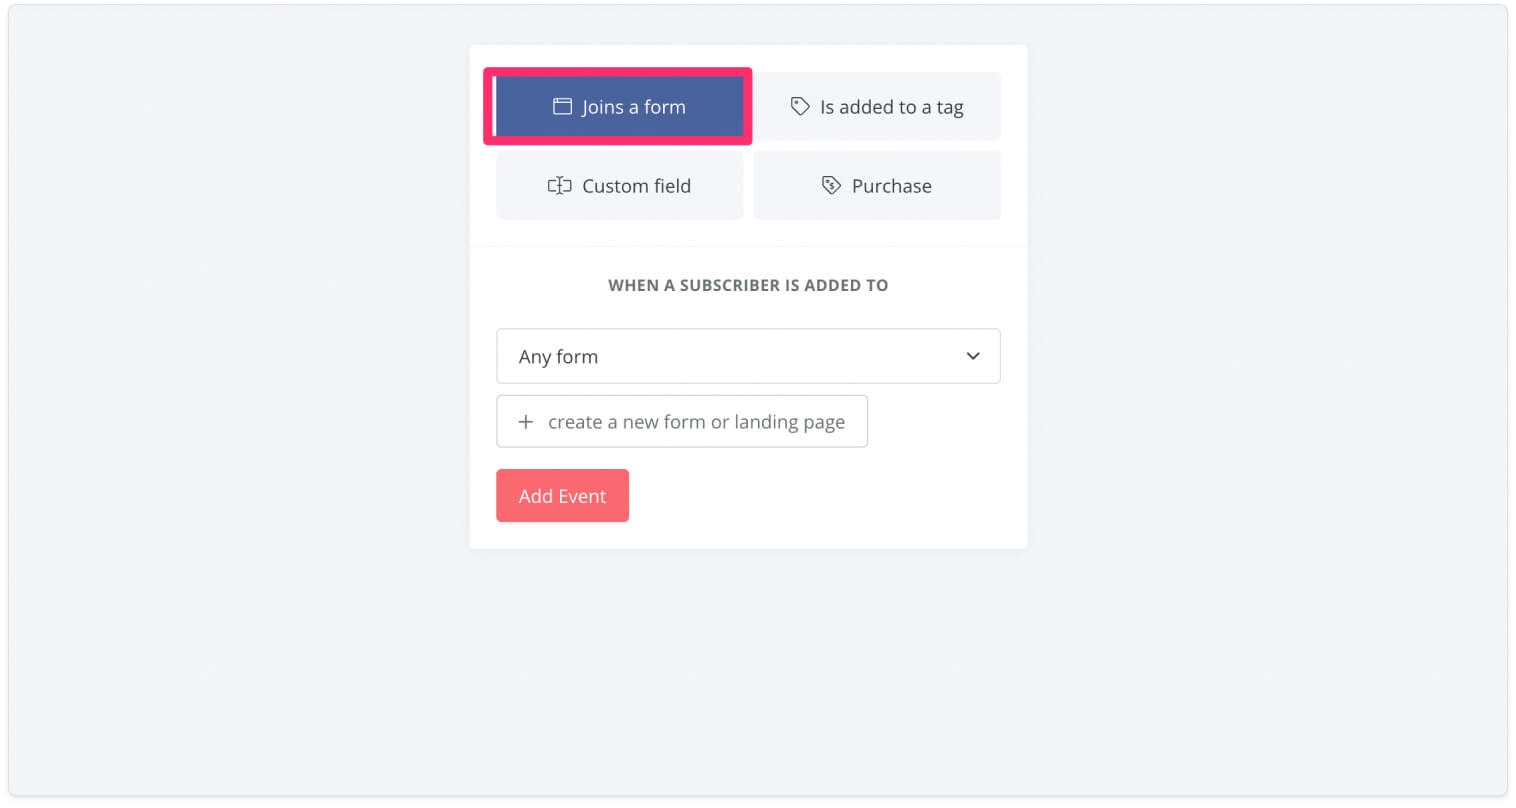Click the Purchase label text

tap(892, 186)
